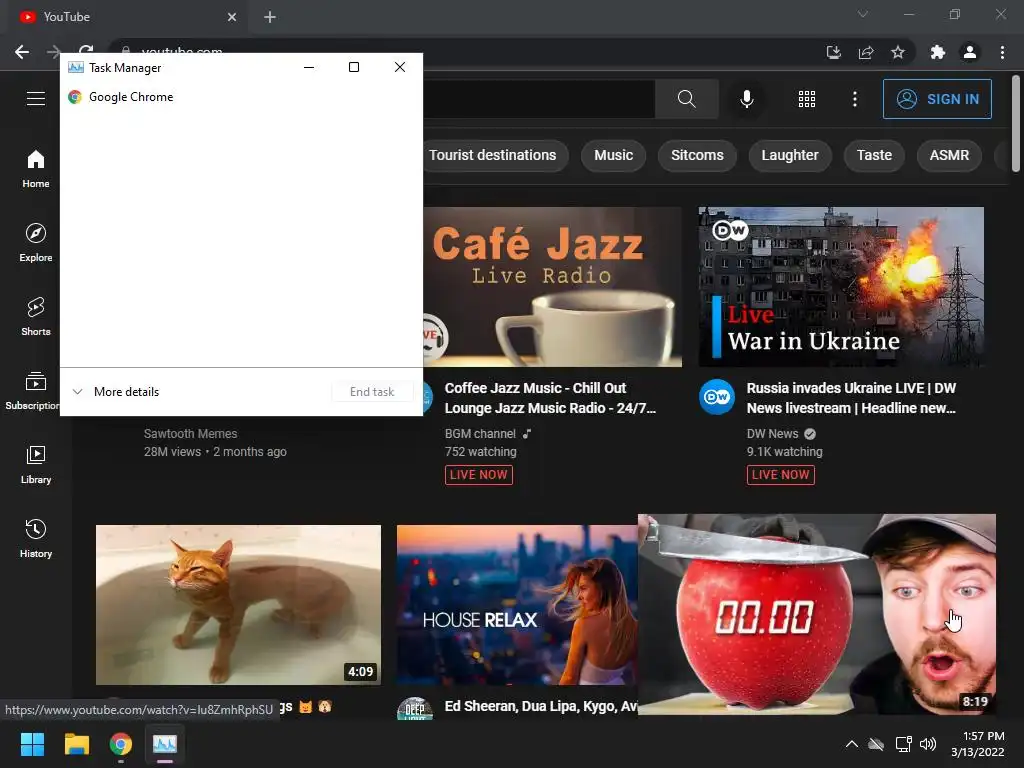The height and width of the screenshot is (768, 1024).
Task: Select Taste filter chip
Action: (874, 155)
